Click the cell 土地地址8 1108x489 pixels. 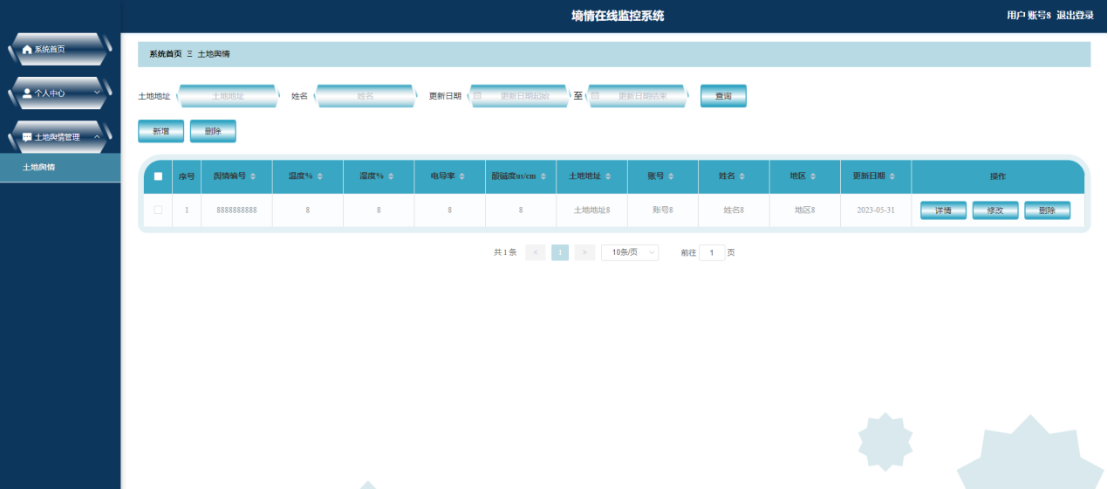click(x=592, y=211)
